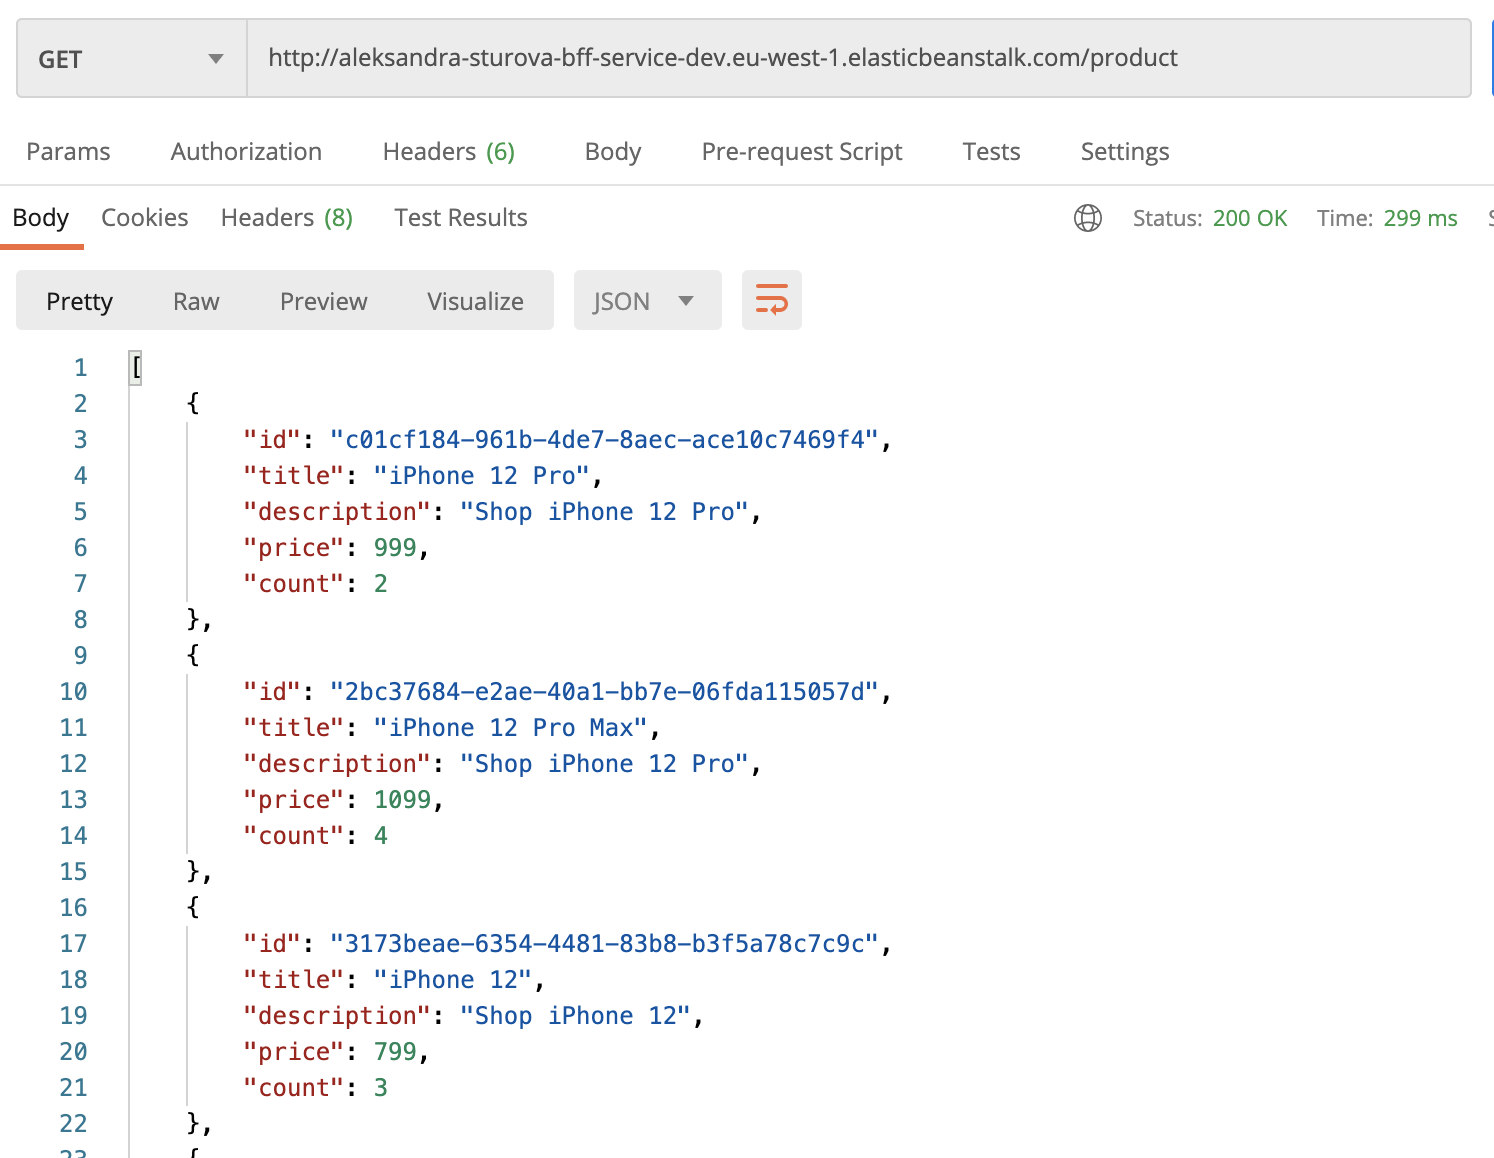Click id value c01cf184-961b-4de7-8aec-ace10c7469f4

coord(604,440)
